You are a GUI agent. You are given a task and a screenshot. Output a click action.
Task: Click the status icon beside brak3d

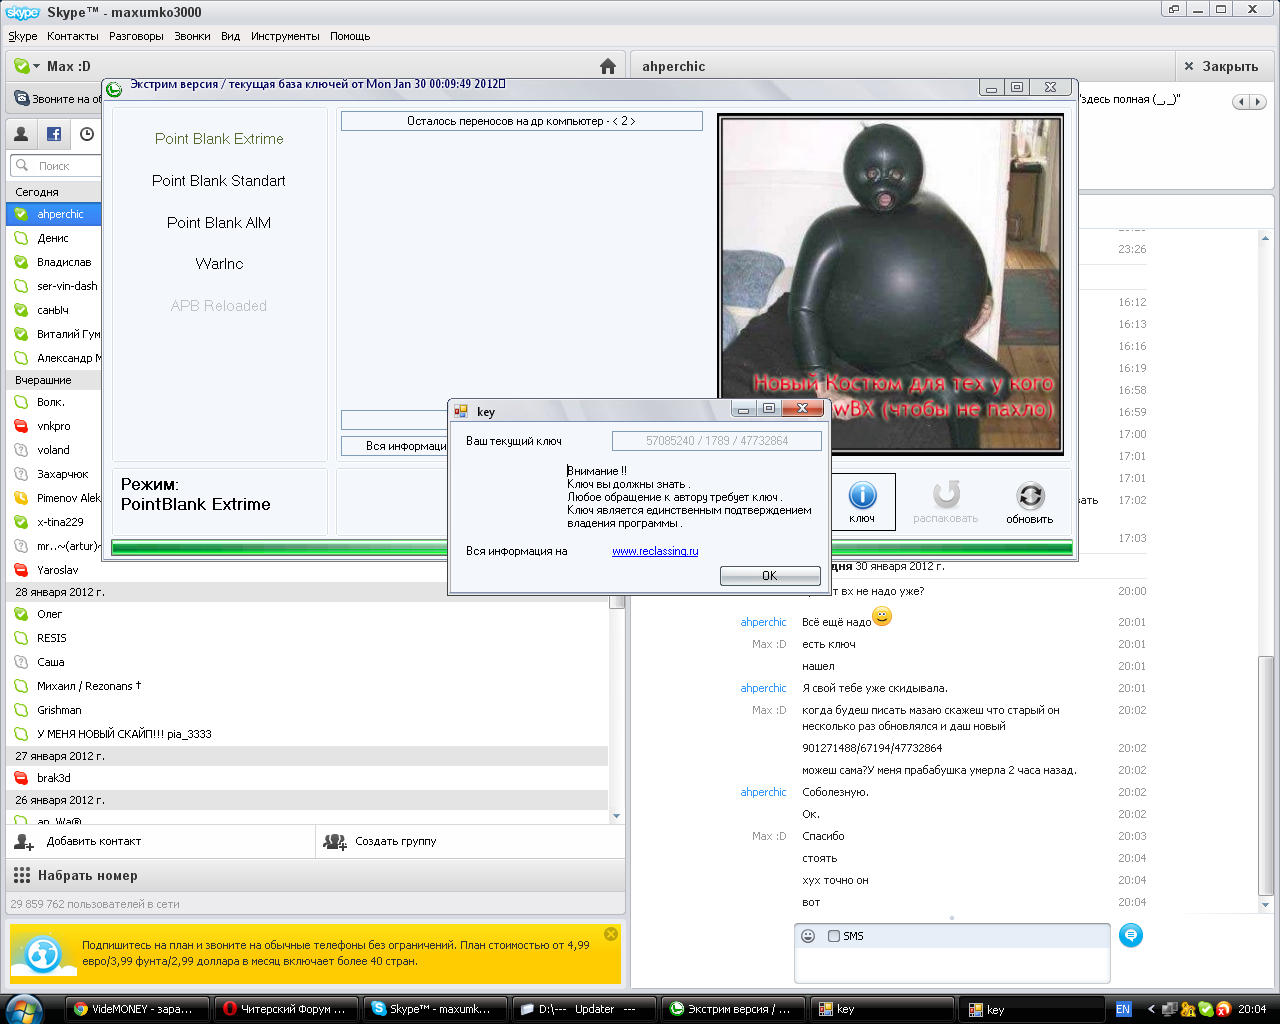21,778
